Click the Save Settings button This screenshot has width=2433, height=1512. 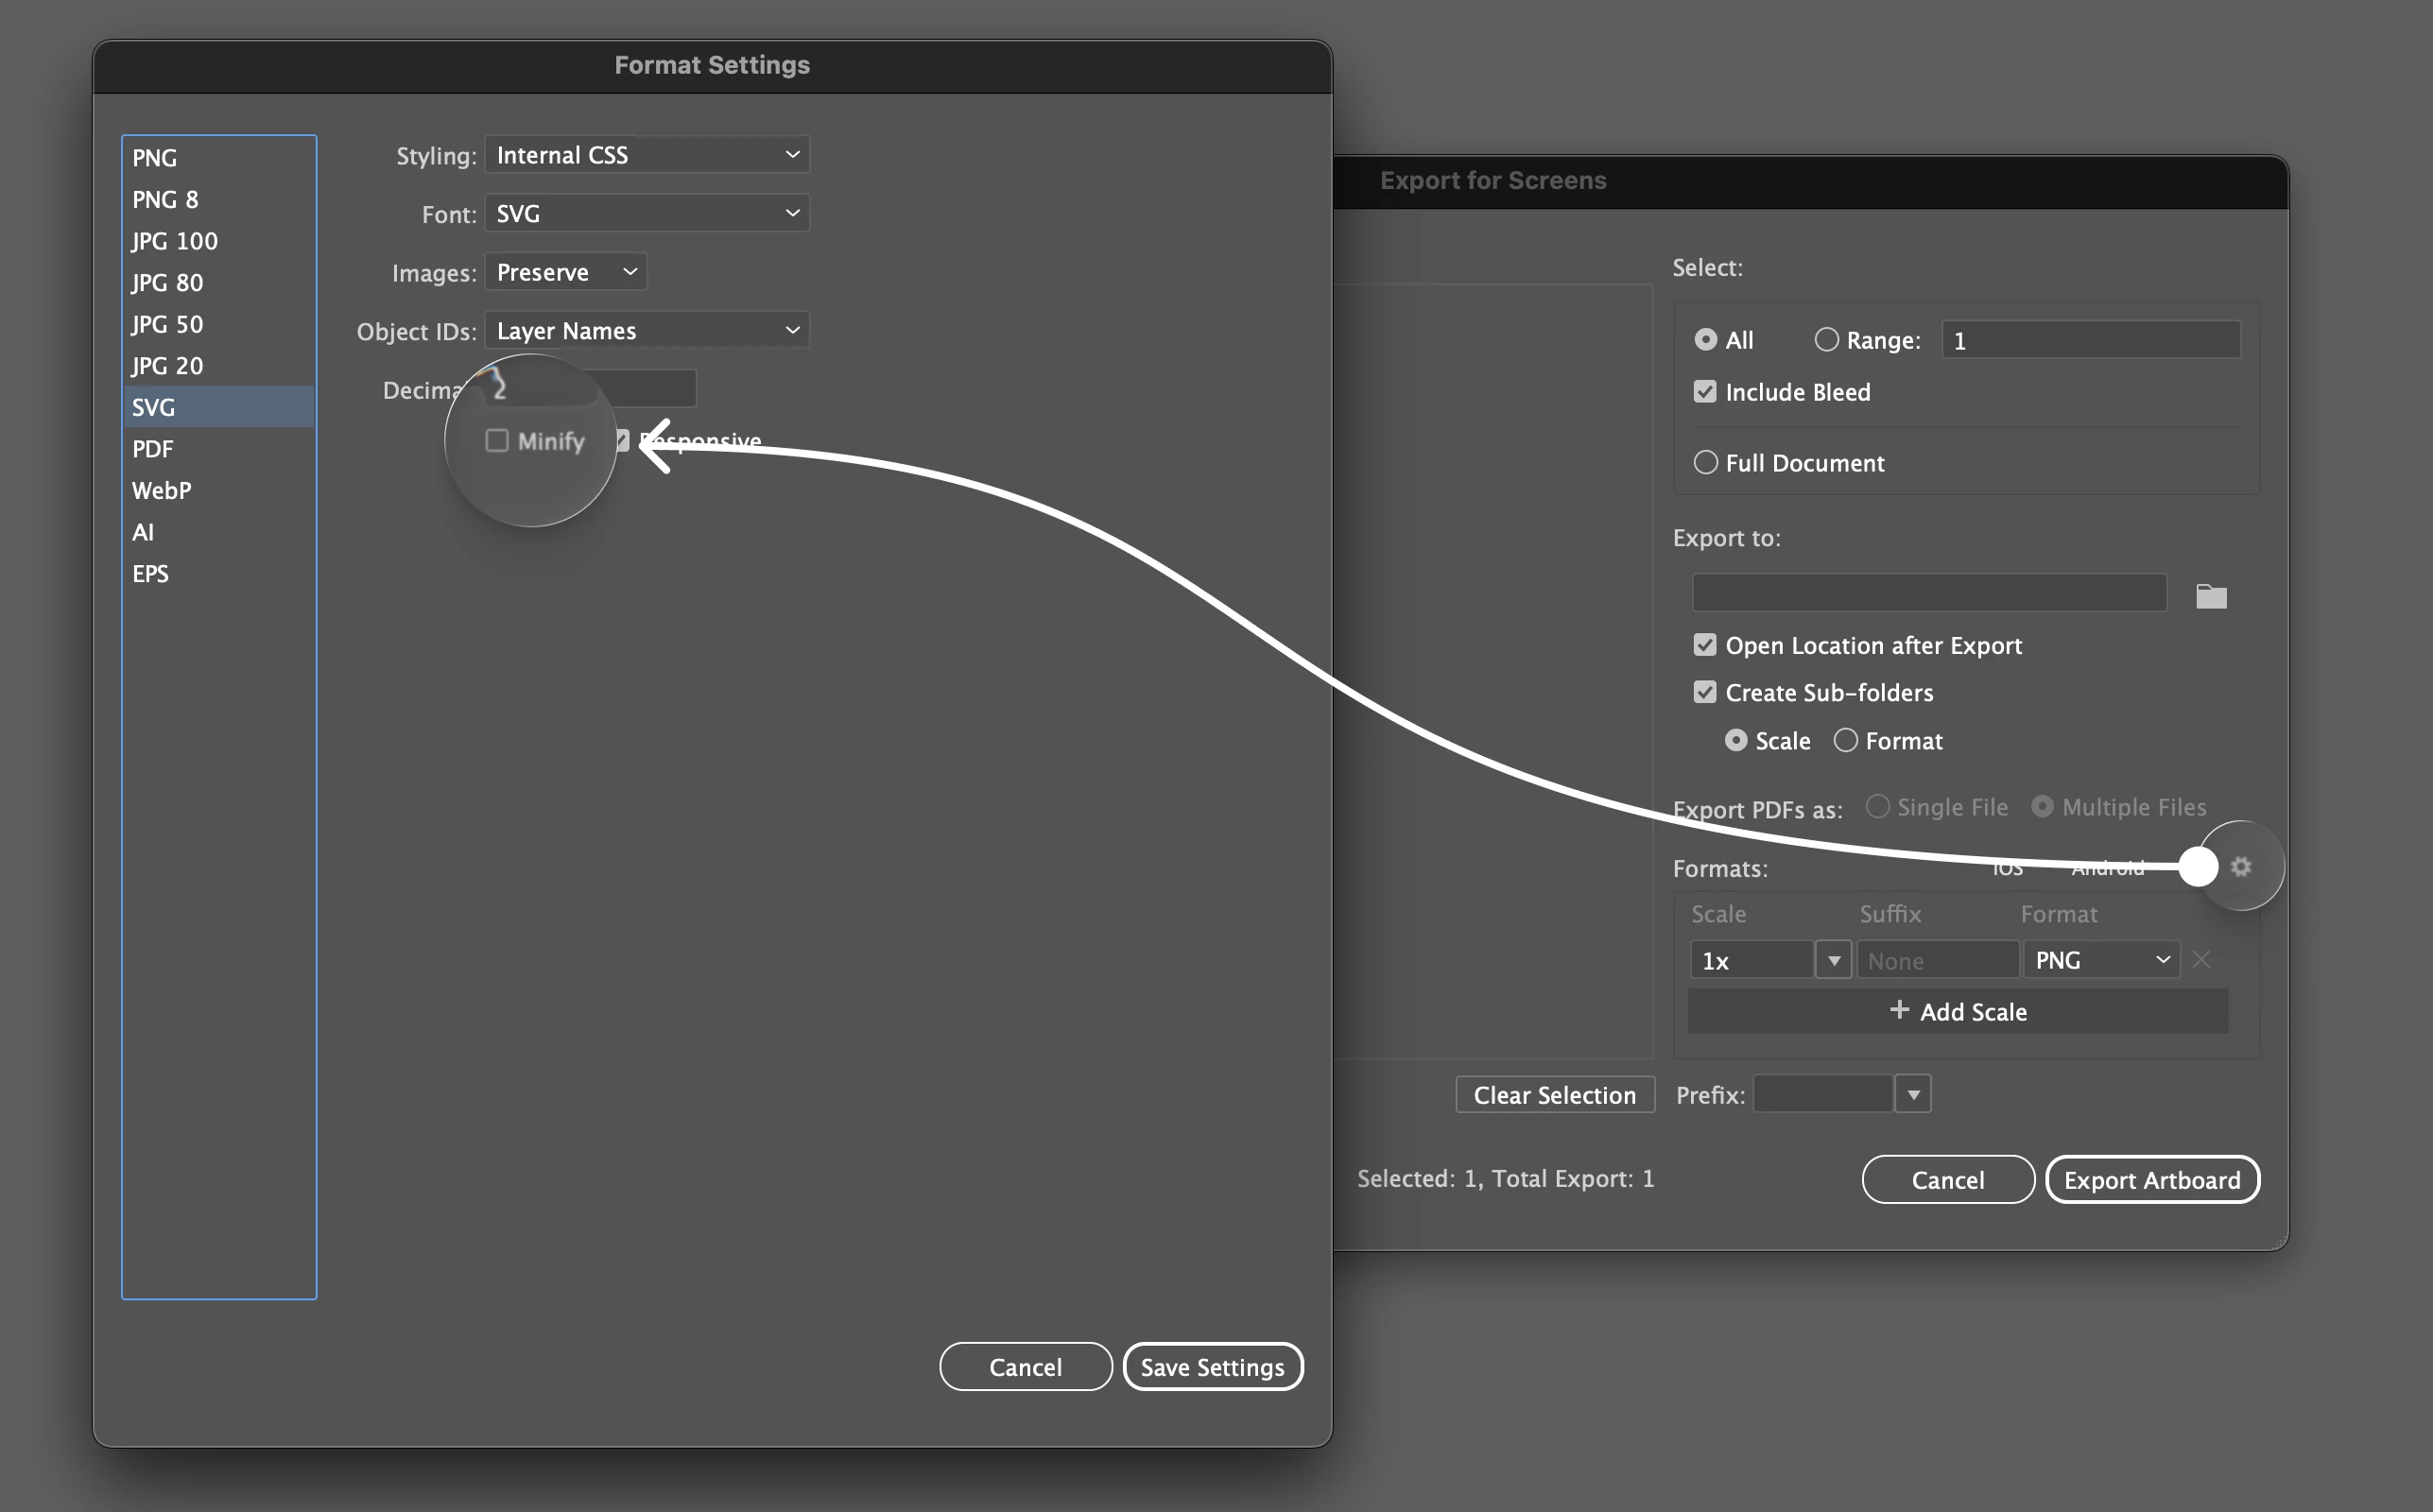[x=1212, y=1366]
